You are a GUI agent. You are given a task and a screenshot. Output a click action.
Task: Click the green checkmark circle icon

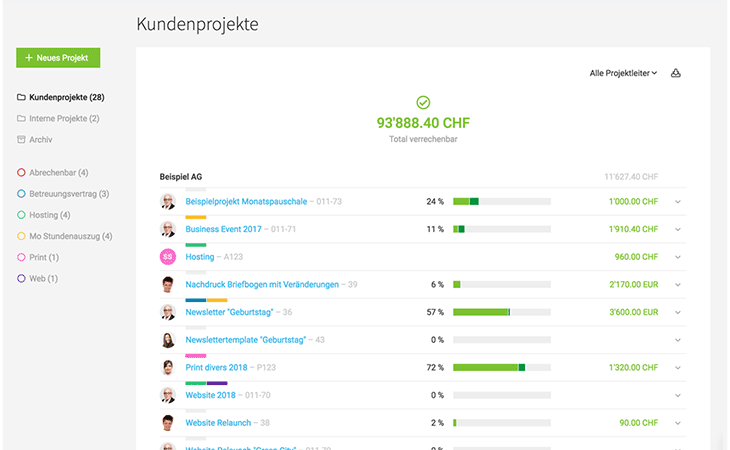click(x=423, y=103)
